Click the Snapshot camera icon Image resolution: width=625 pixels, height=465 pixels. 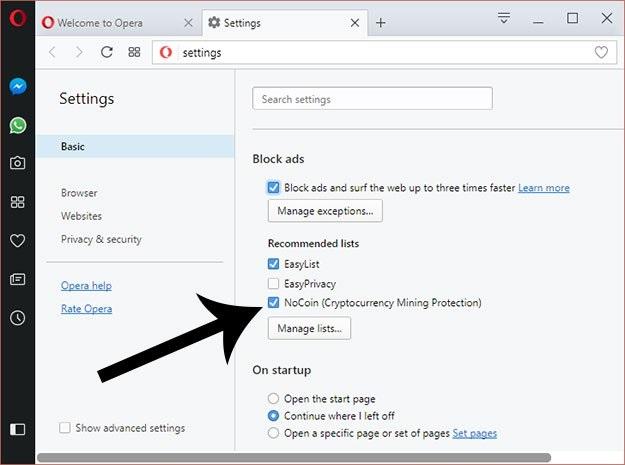point(17,163)
